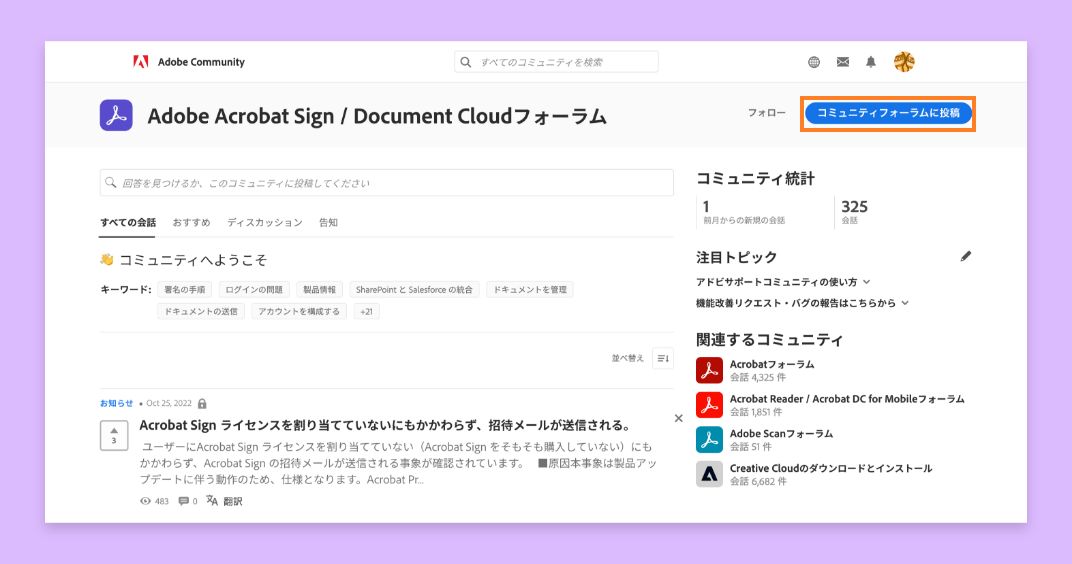Select the 製品情報 keyword chip
This screenshot has width=1072, height=564.
pos(319,289)
